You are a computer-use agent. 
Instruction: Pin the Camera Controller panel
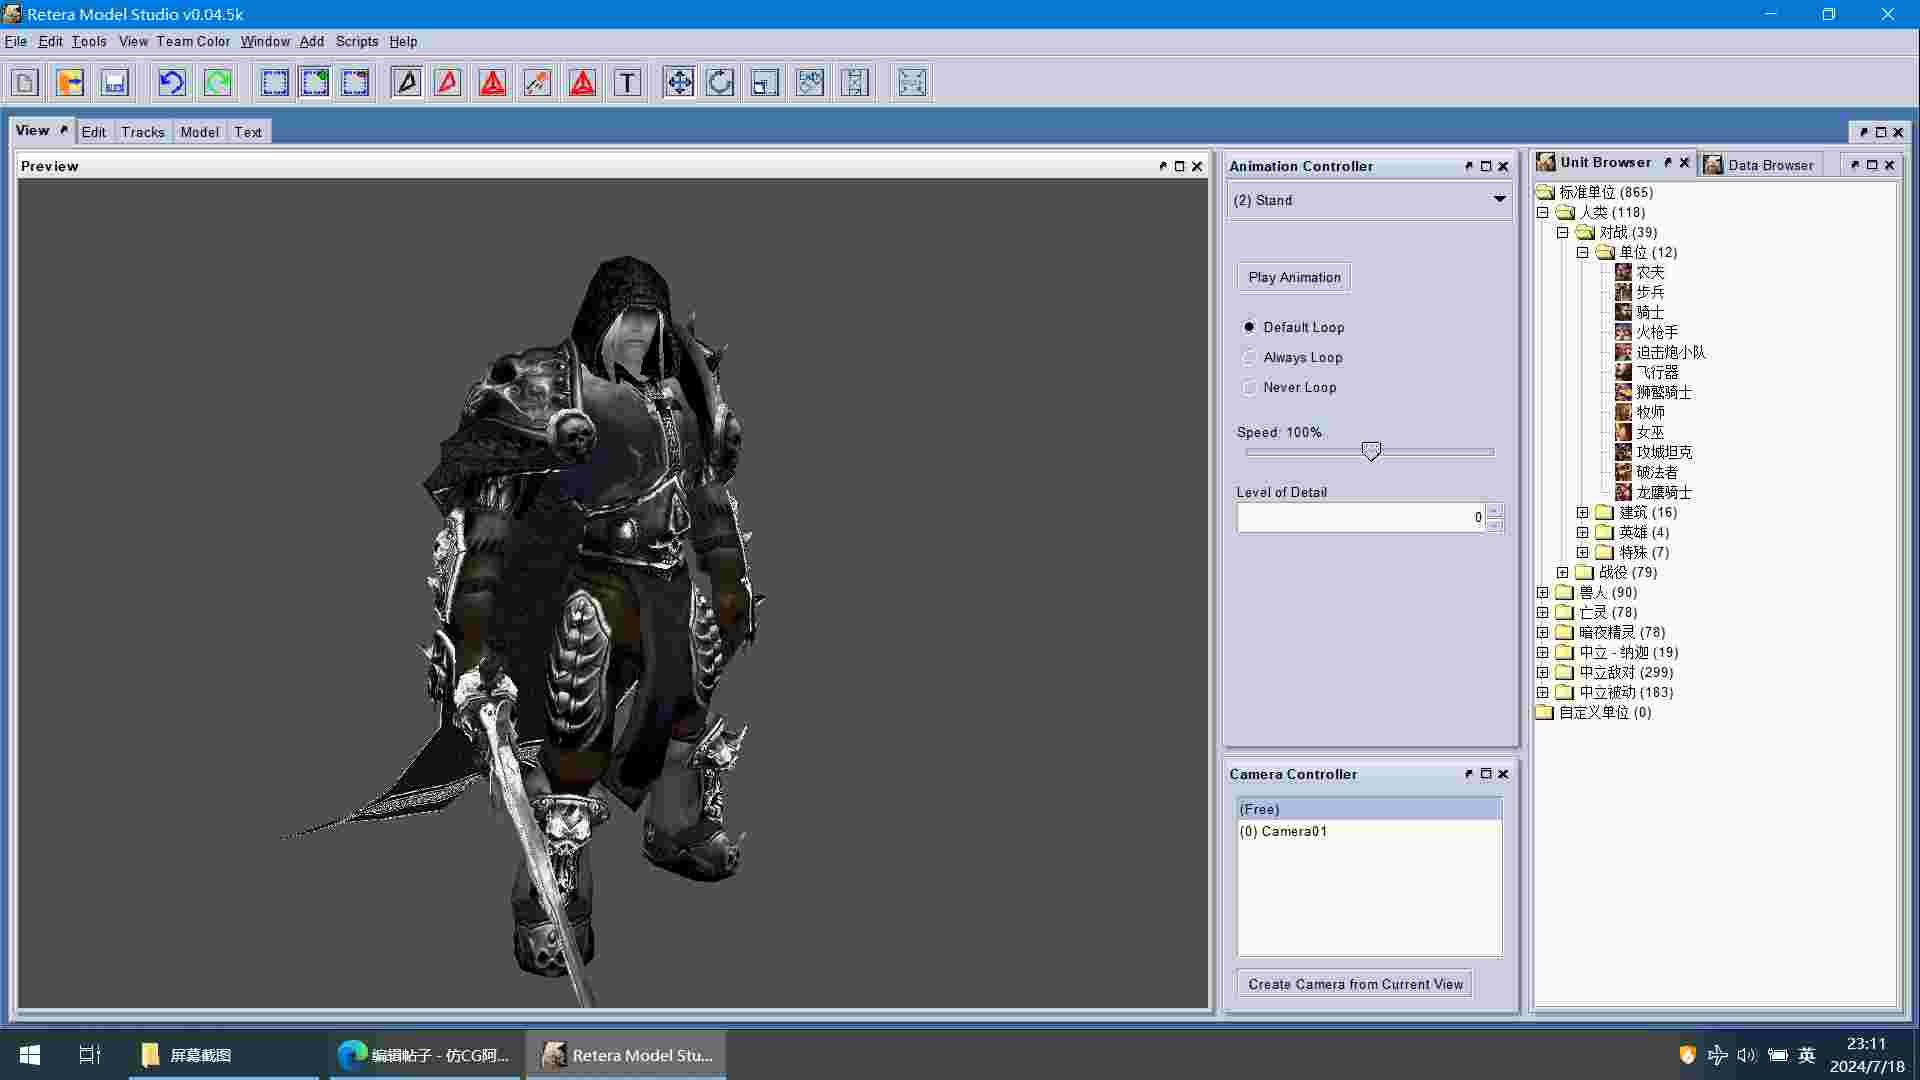point(1469,774)
